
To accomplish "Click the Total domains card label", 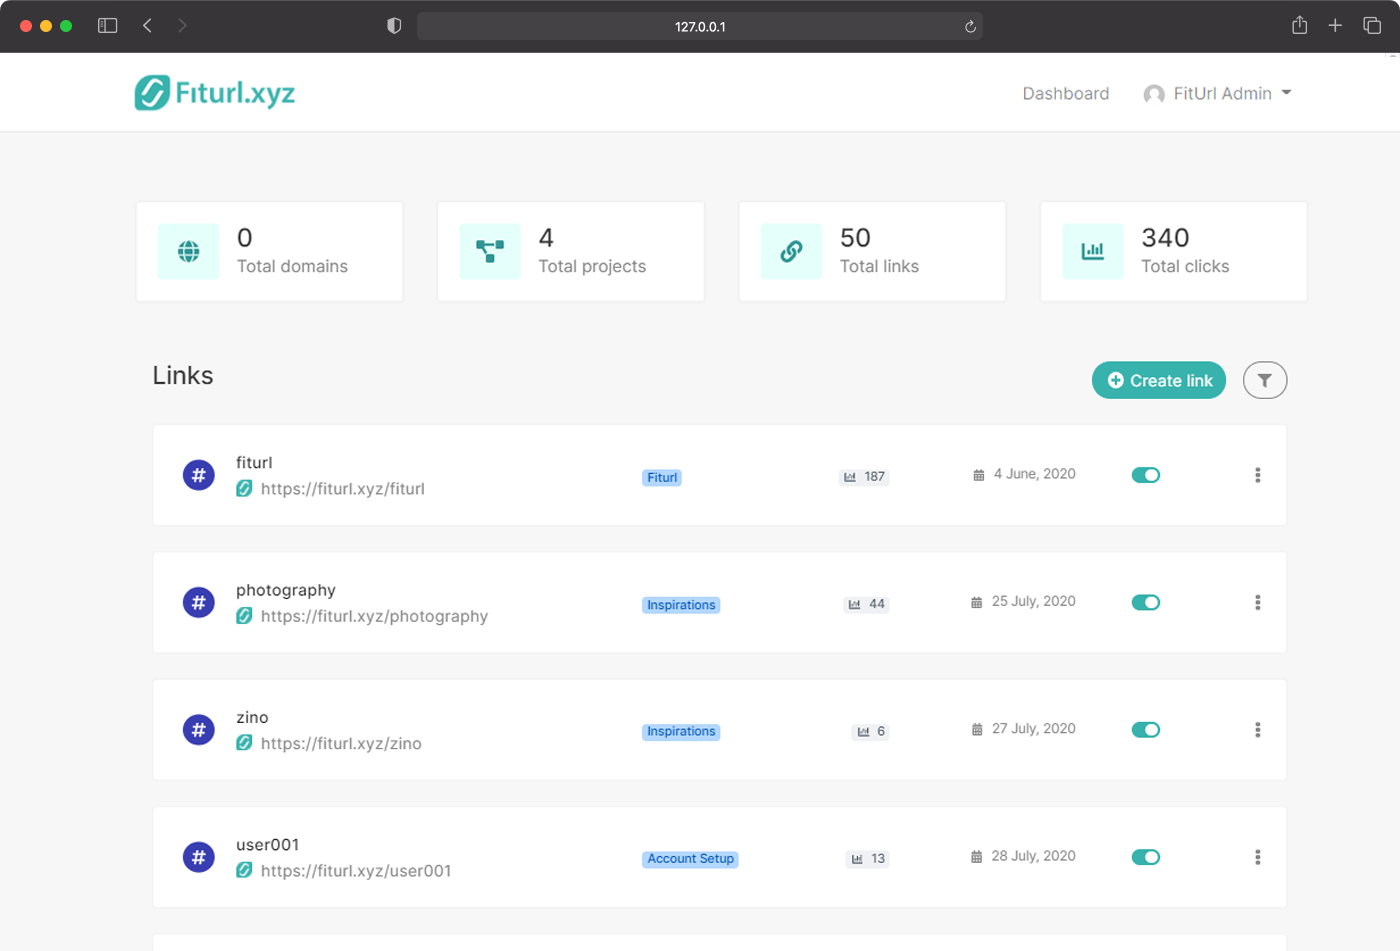I will pyautogui.click(x=292, y=266).
